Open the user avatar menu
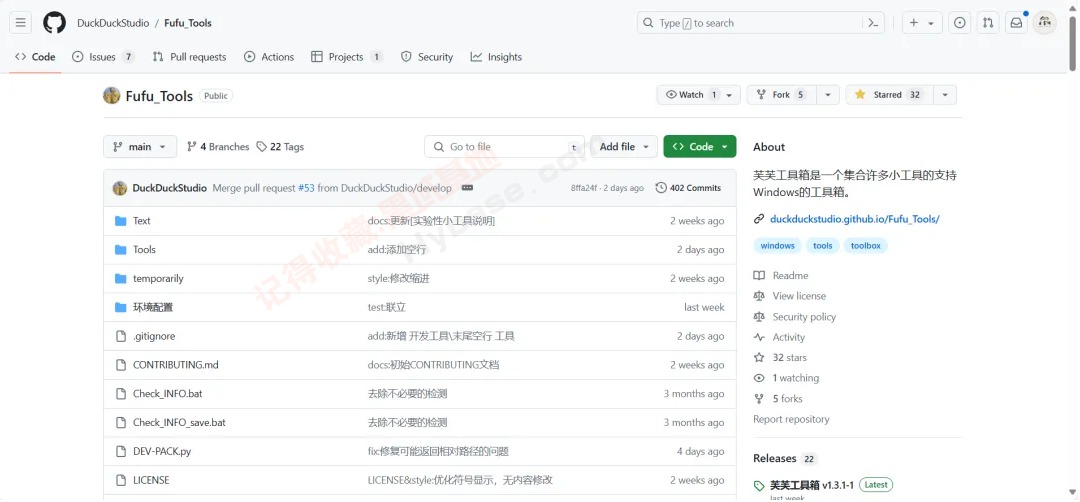This screenshot has height=502, width=1080. pyautogui.click(x=1045, y=23)
